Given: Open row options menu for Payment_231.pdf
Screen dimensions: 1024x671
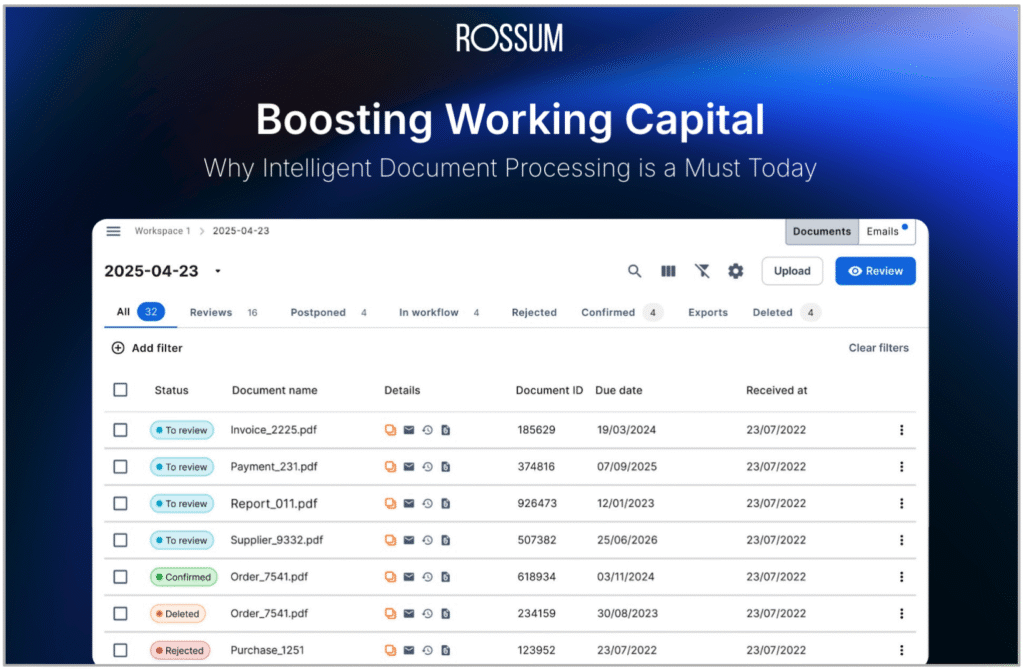Looking at the screenshot, I should [x=902, y=466].
